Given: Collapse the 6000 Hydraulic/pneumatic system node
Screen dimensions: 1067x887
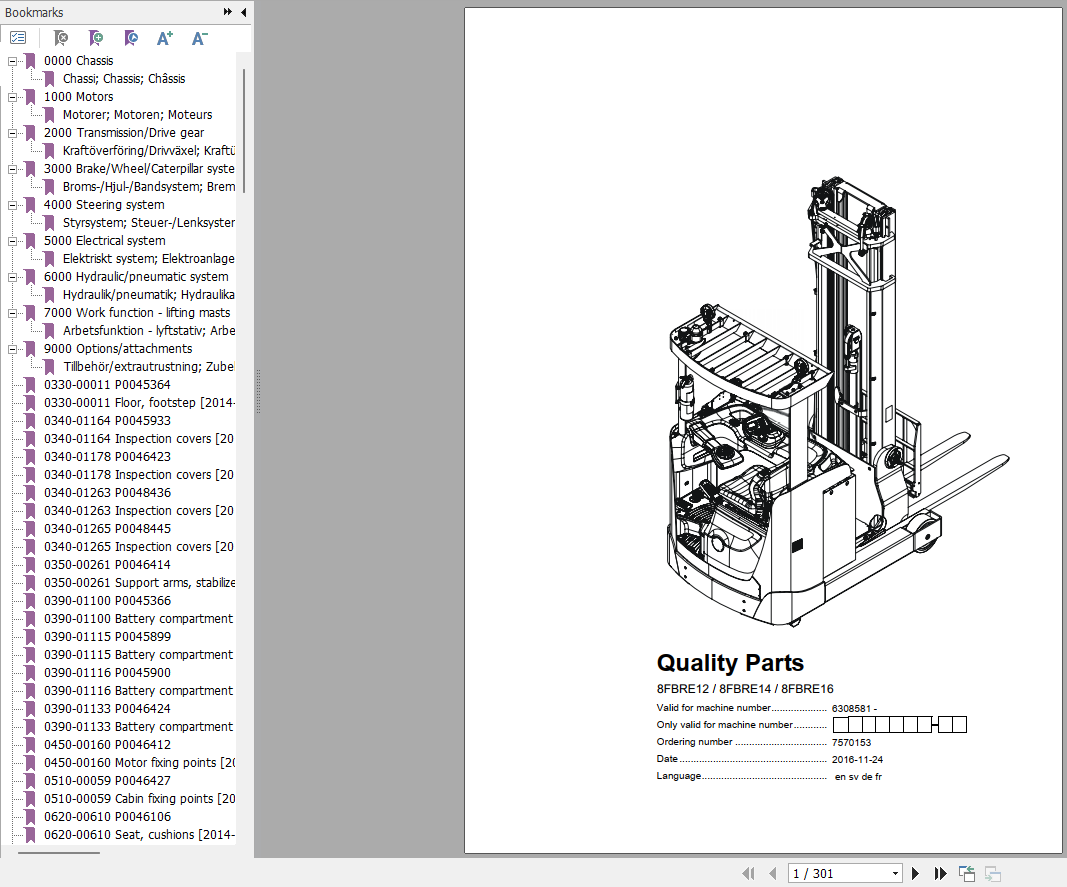Looking at the screenshot, I should [x=12, y=277].
